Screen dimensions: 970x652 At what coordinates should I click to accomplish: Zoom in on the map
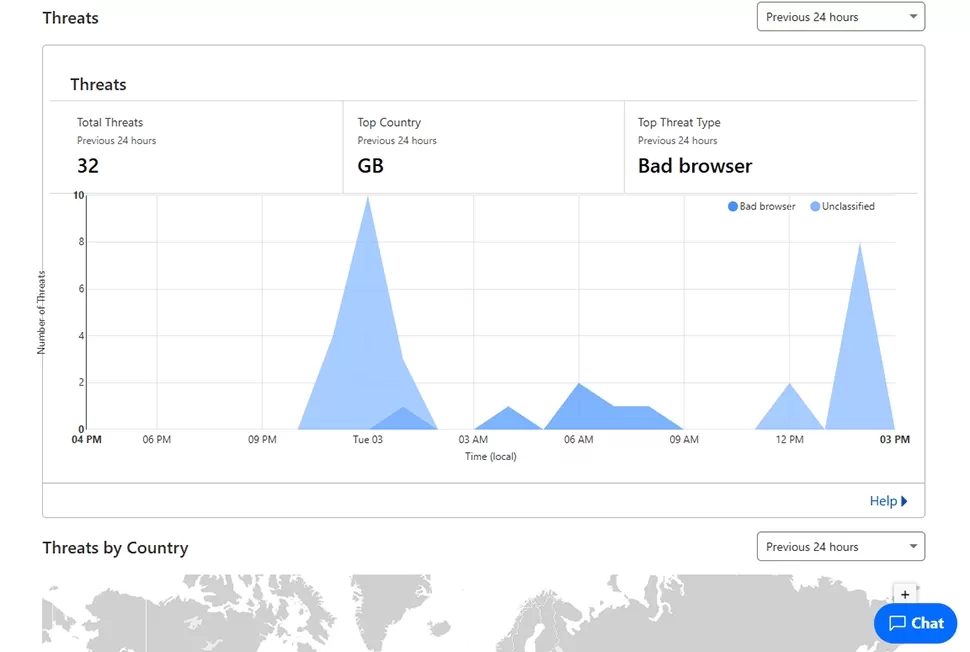tap(904, 594)
